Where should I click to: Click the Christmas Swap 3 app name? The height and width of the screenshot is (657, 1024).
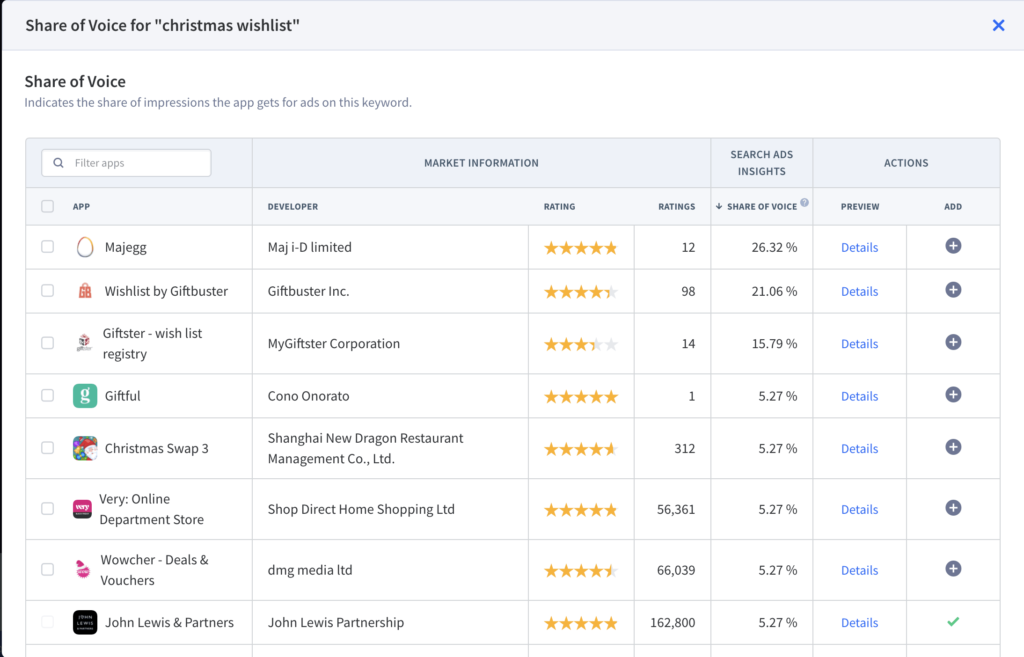point(157,449)
